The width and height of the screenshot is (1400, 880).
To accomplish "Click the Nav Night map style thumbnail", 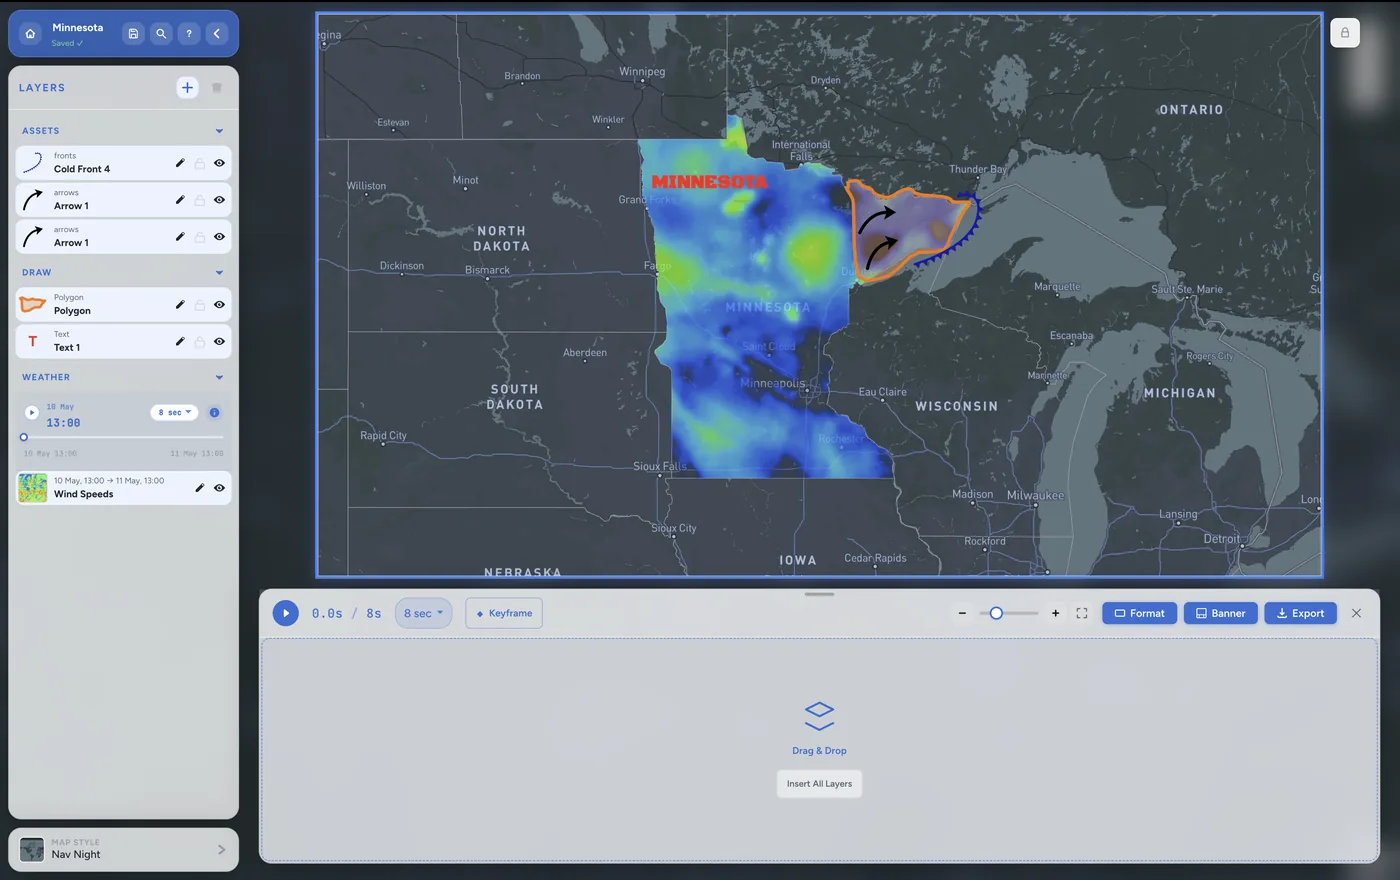I will 32,850.
